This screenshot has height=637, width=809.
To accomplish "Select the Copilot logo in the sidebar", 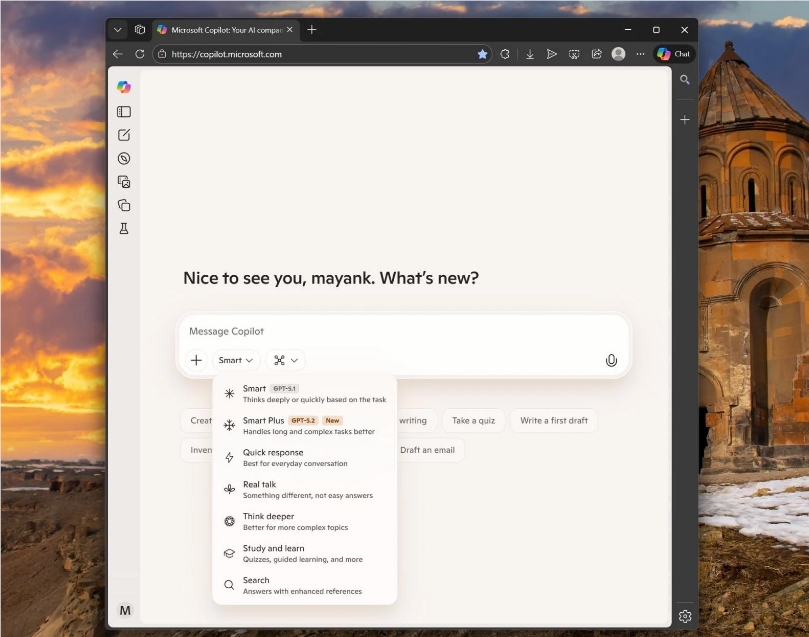I will 123,87.
